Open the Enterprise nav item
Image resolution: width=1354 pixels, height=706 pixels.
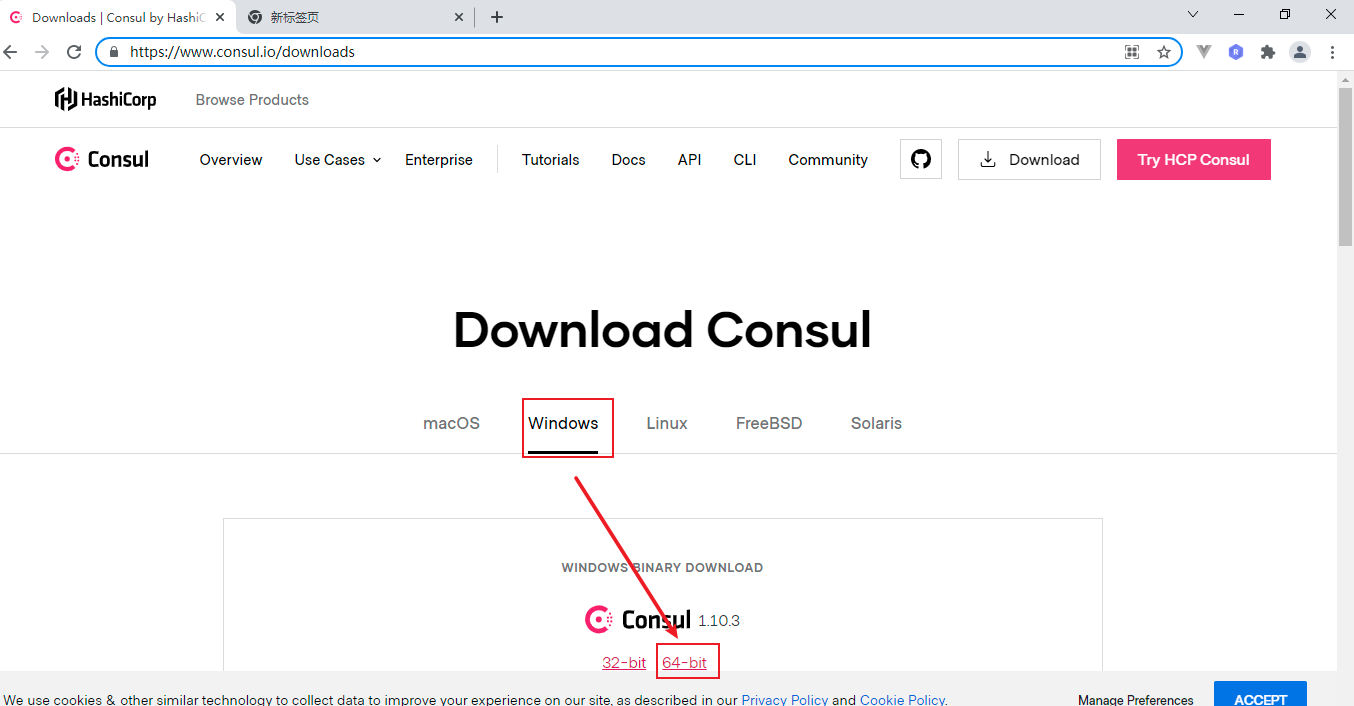(x=439, y=160)
